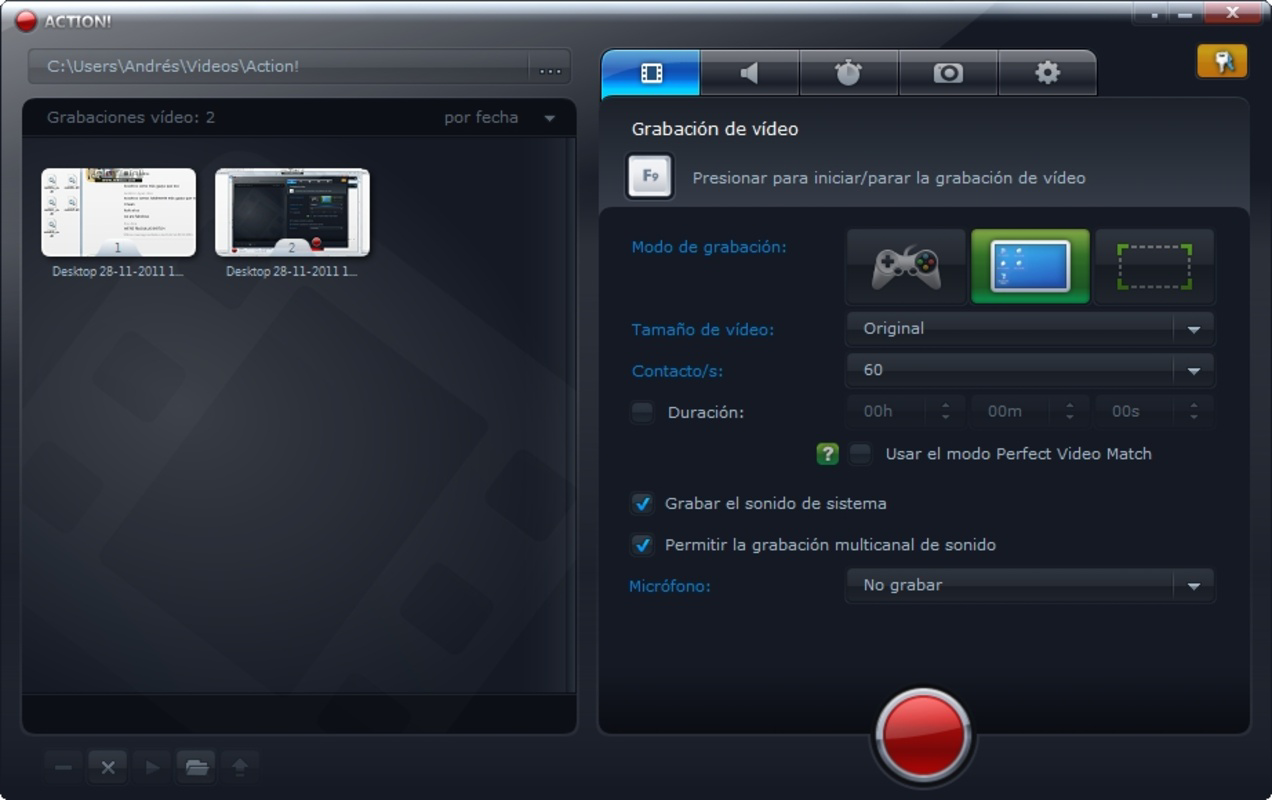Enable Perfect Video Match mode checkbox
Image resolution: width=1272 pixels, height=800 pixels.
click(x=860, y=454)
